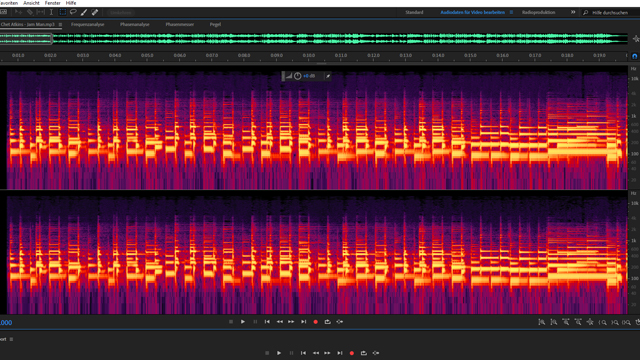Open the Hilfe menu
Image resolution: width=640 pixels, height=360 pixels.
(71, 3)
